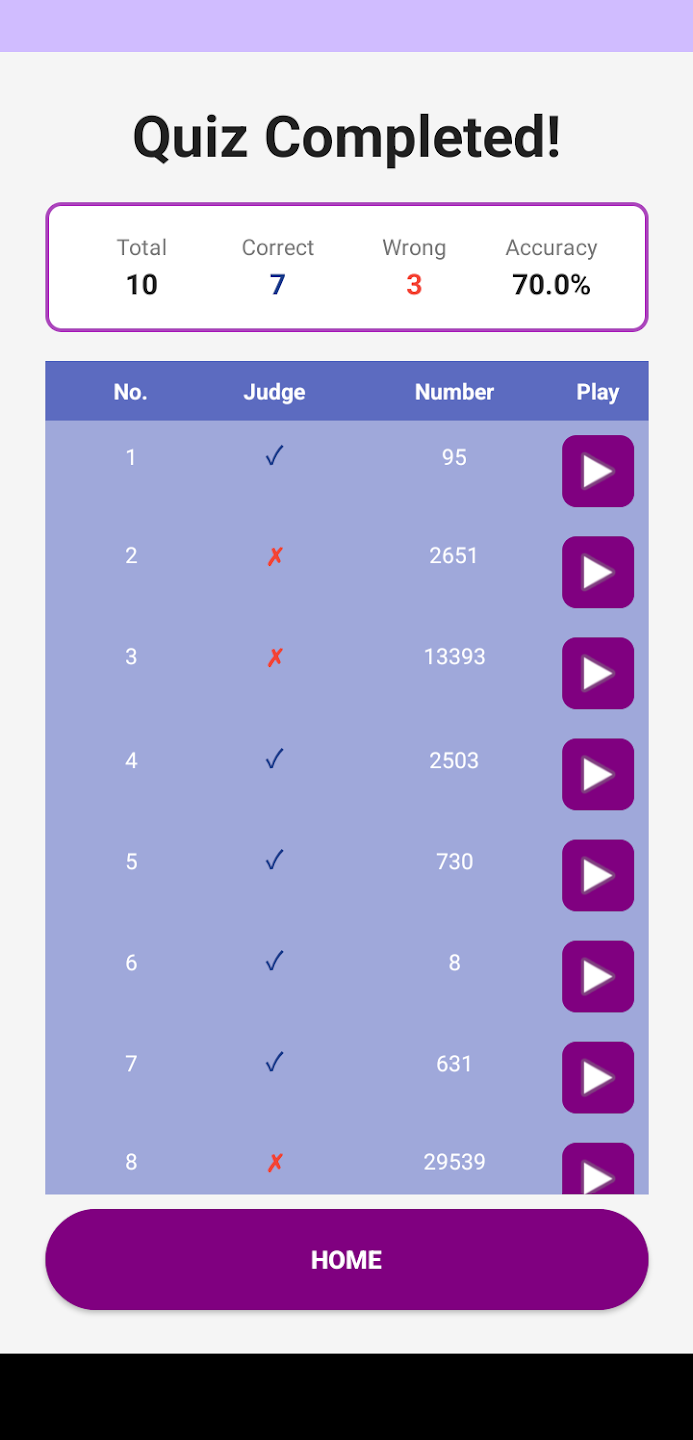Play the audio for number 13393
This screenshot has height=1440, width=693.
click(597, 673)
